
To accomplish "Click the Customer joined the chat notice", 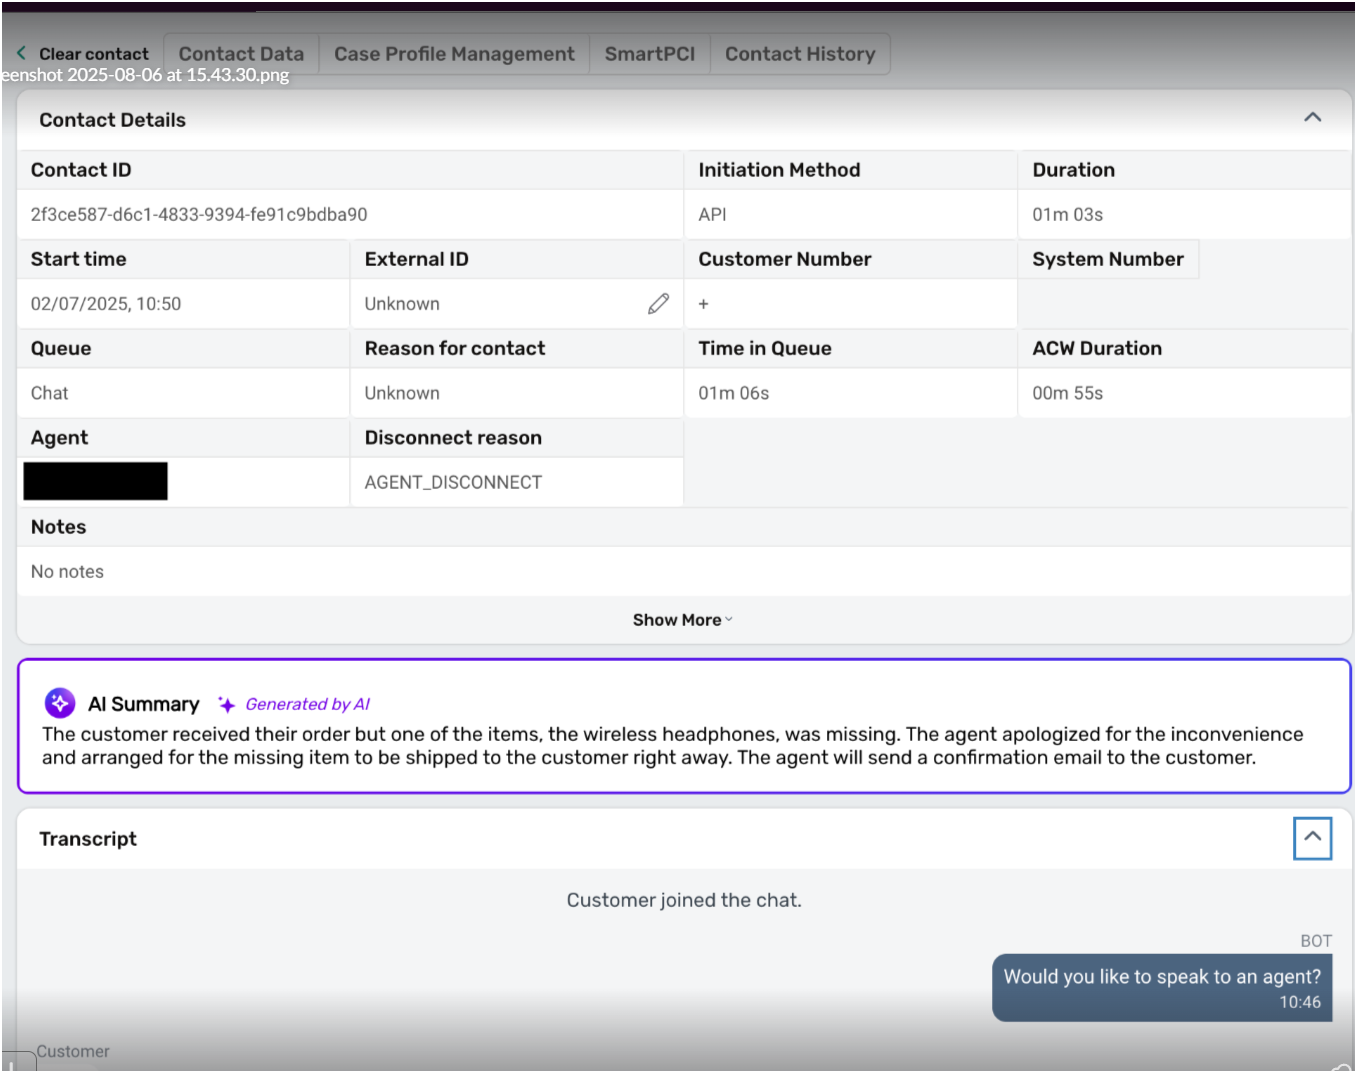I will (x=684, y=900).
